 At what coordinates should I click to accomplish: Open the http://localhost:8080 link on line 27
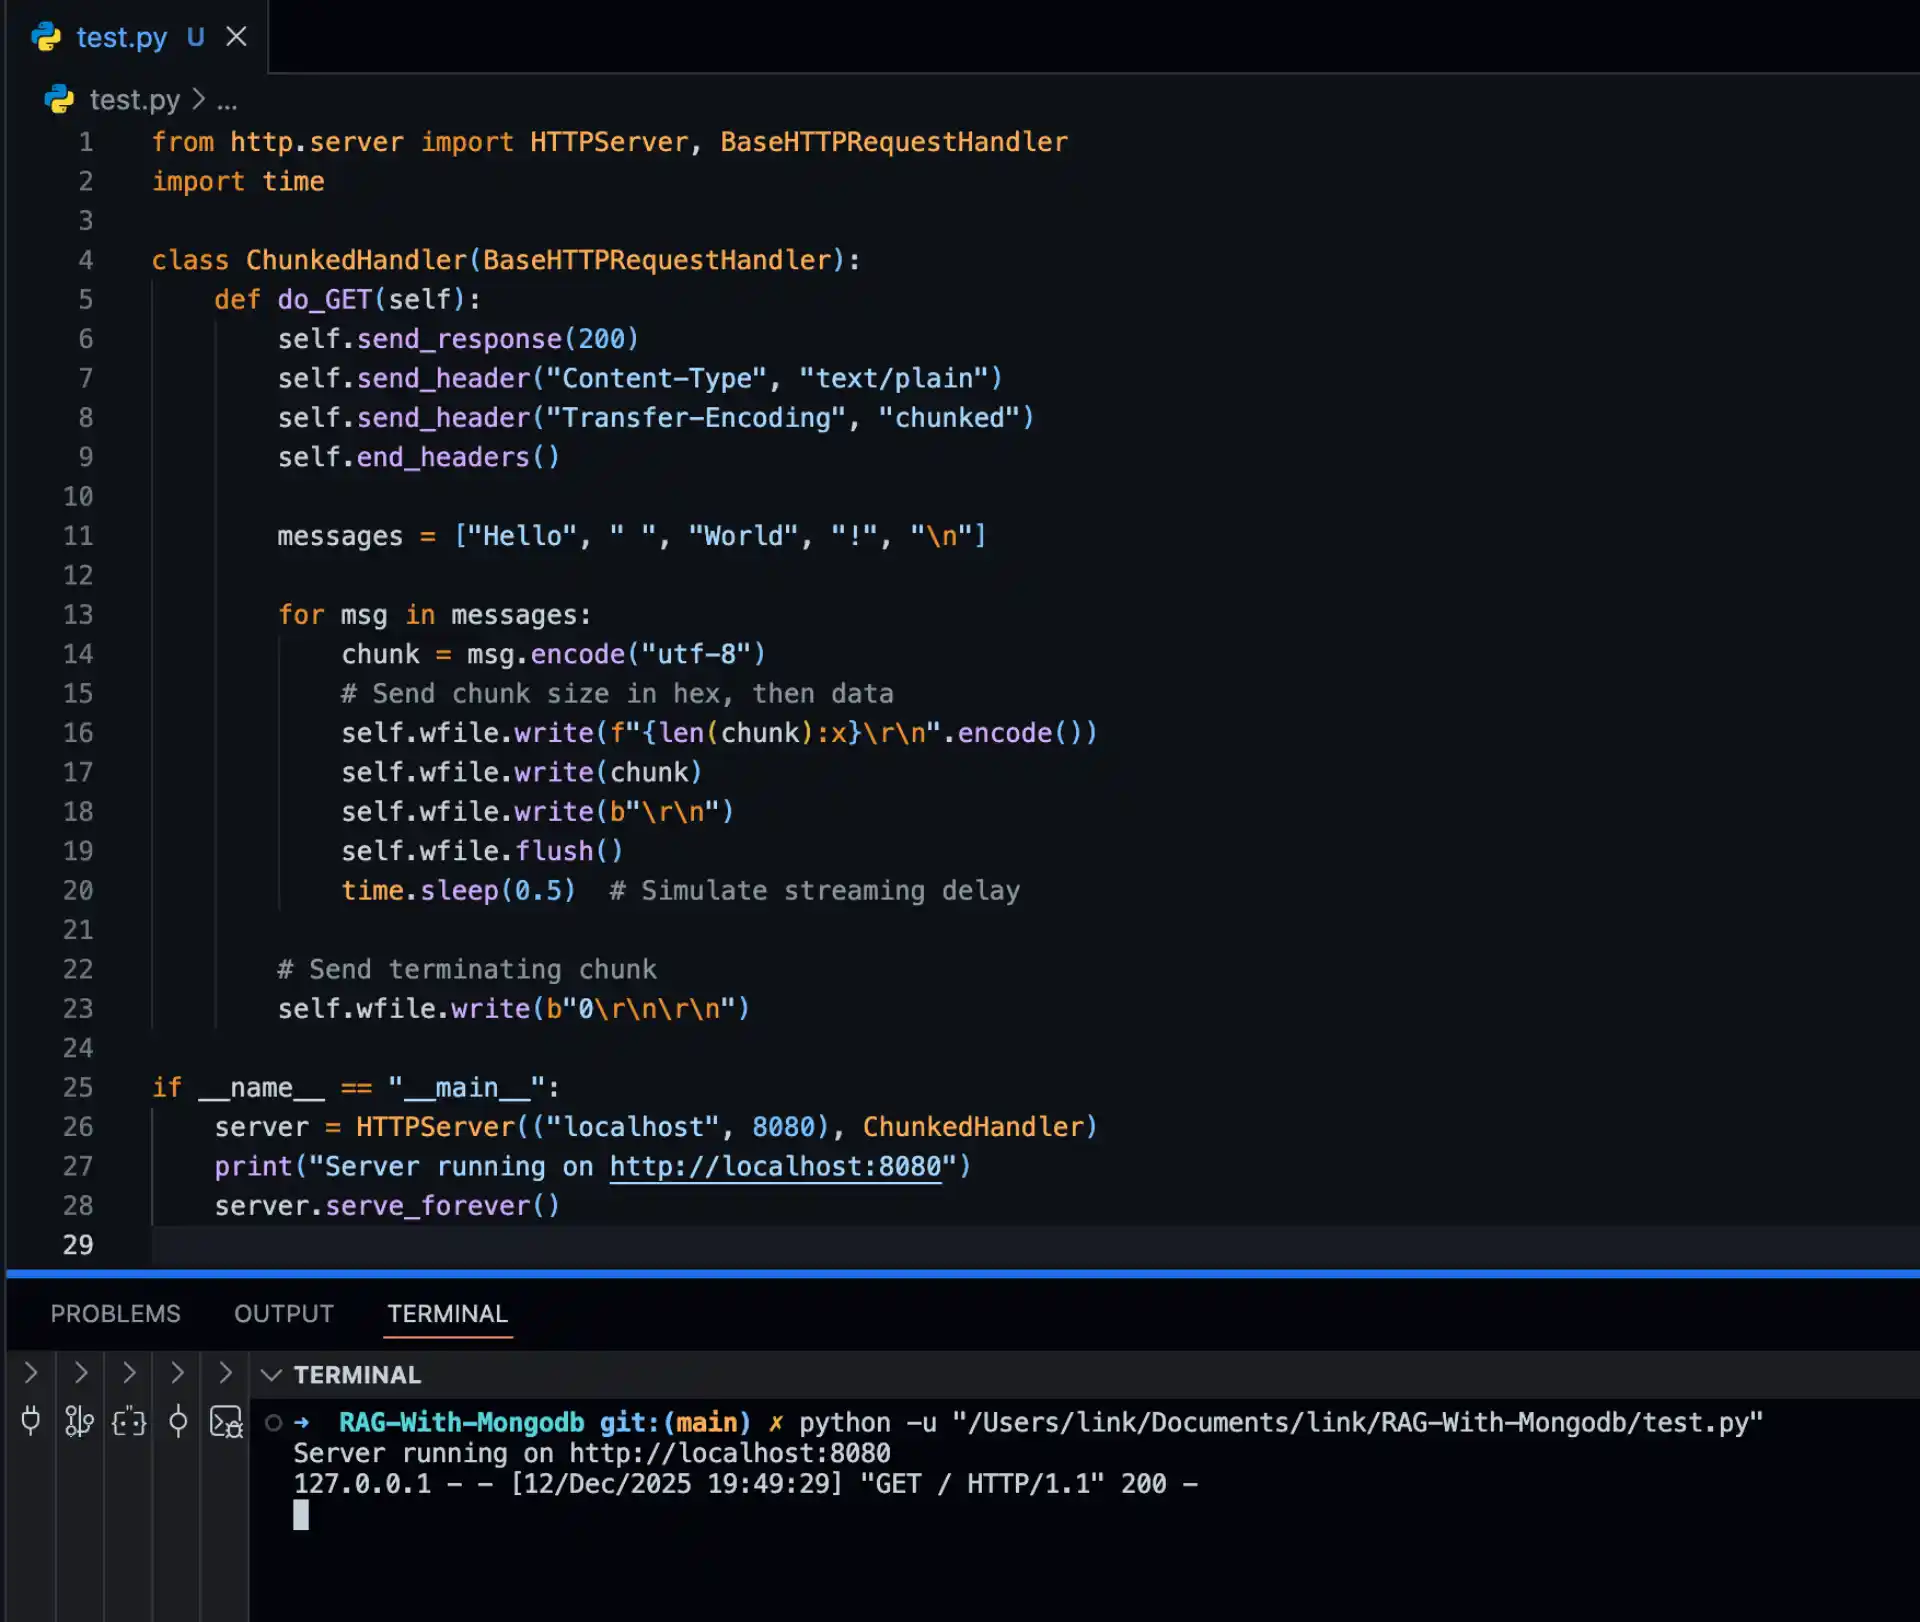point(776,1166)
